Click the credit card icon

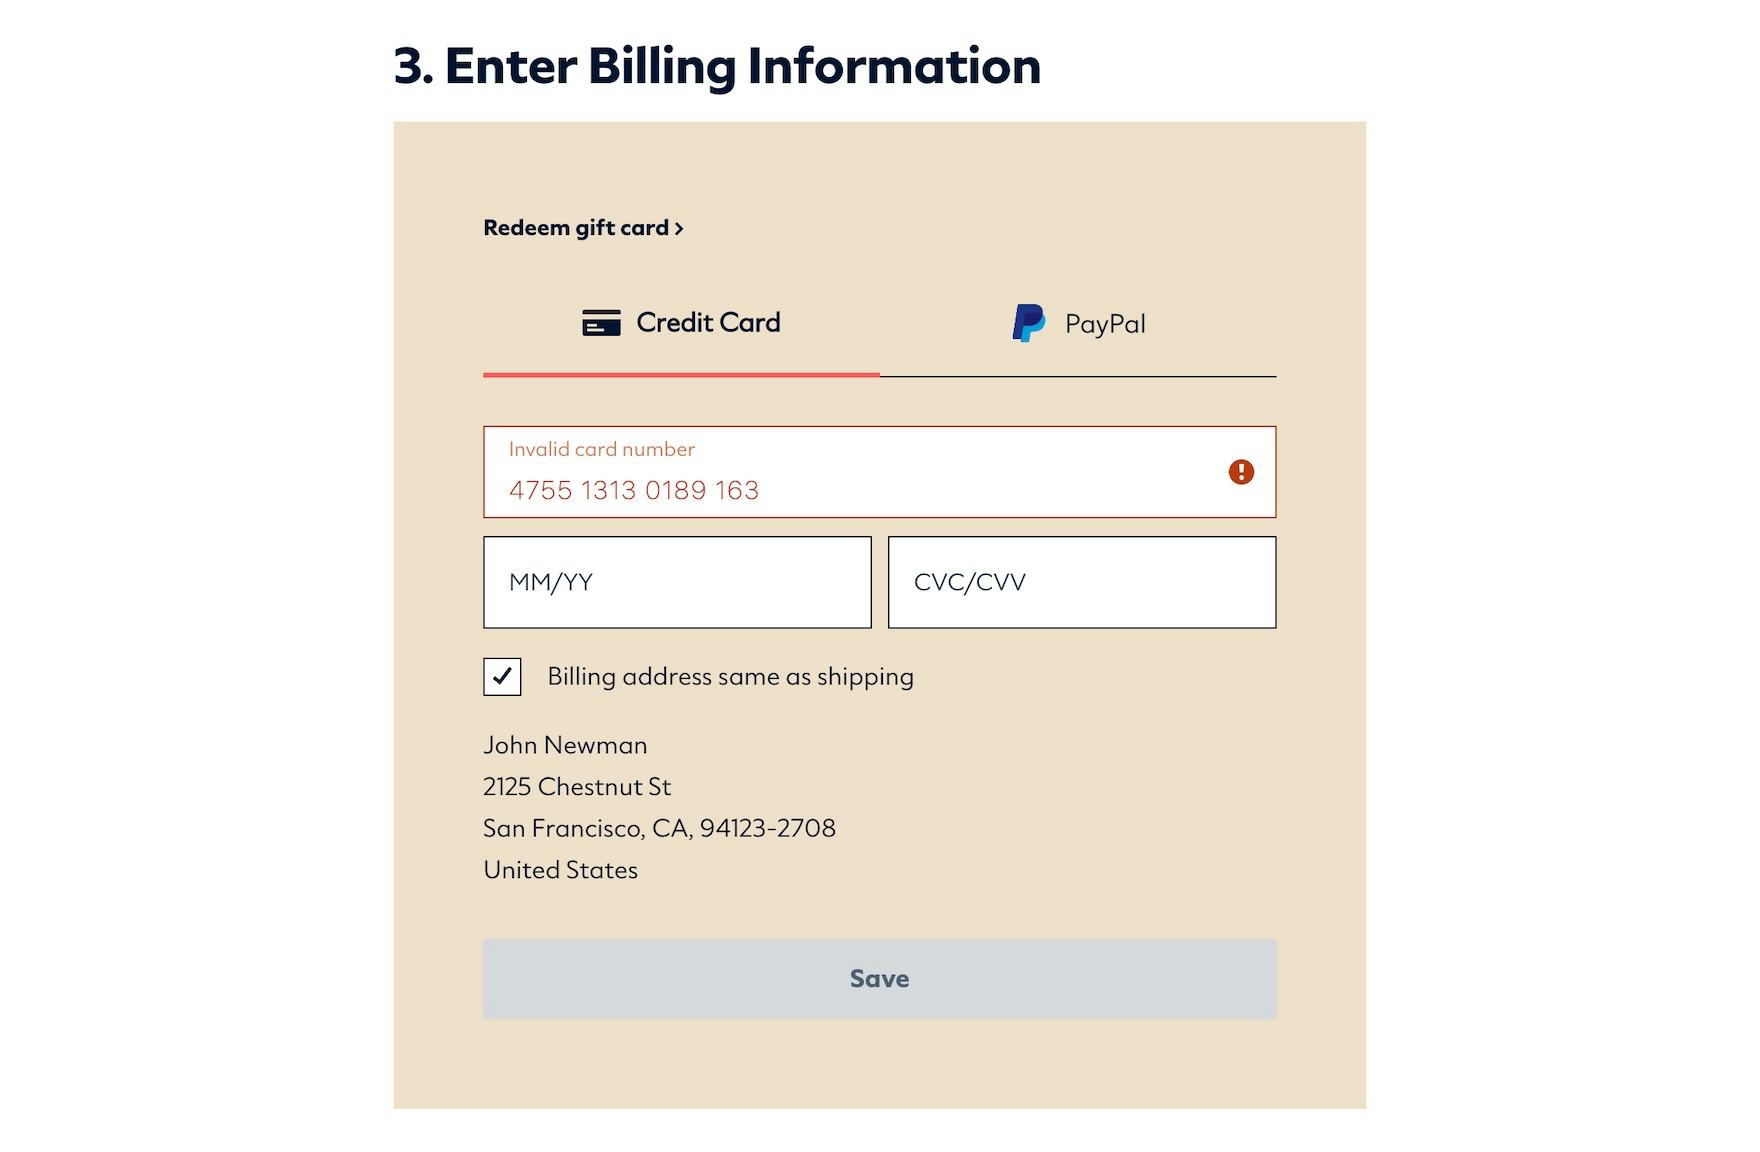[x=601, y=323]
